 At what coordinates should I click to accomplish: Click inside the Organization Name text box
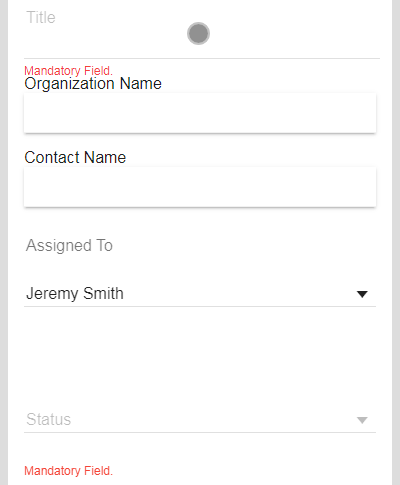click(x=200, y=113)
